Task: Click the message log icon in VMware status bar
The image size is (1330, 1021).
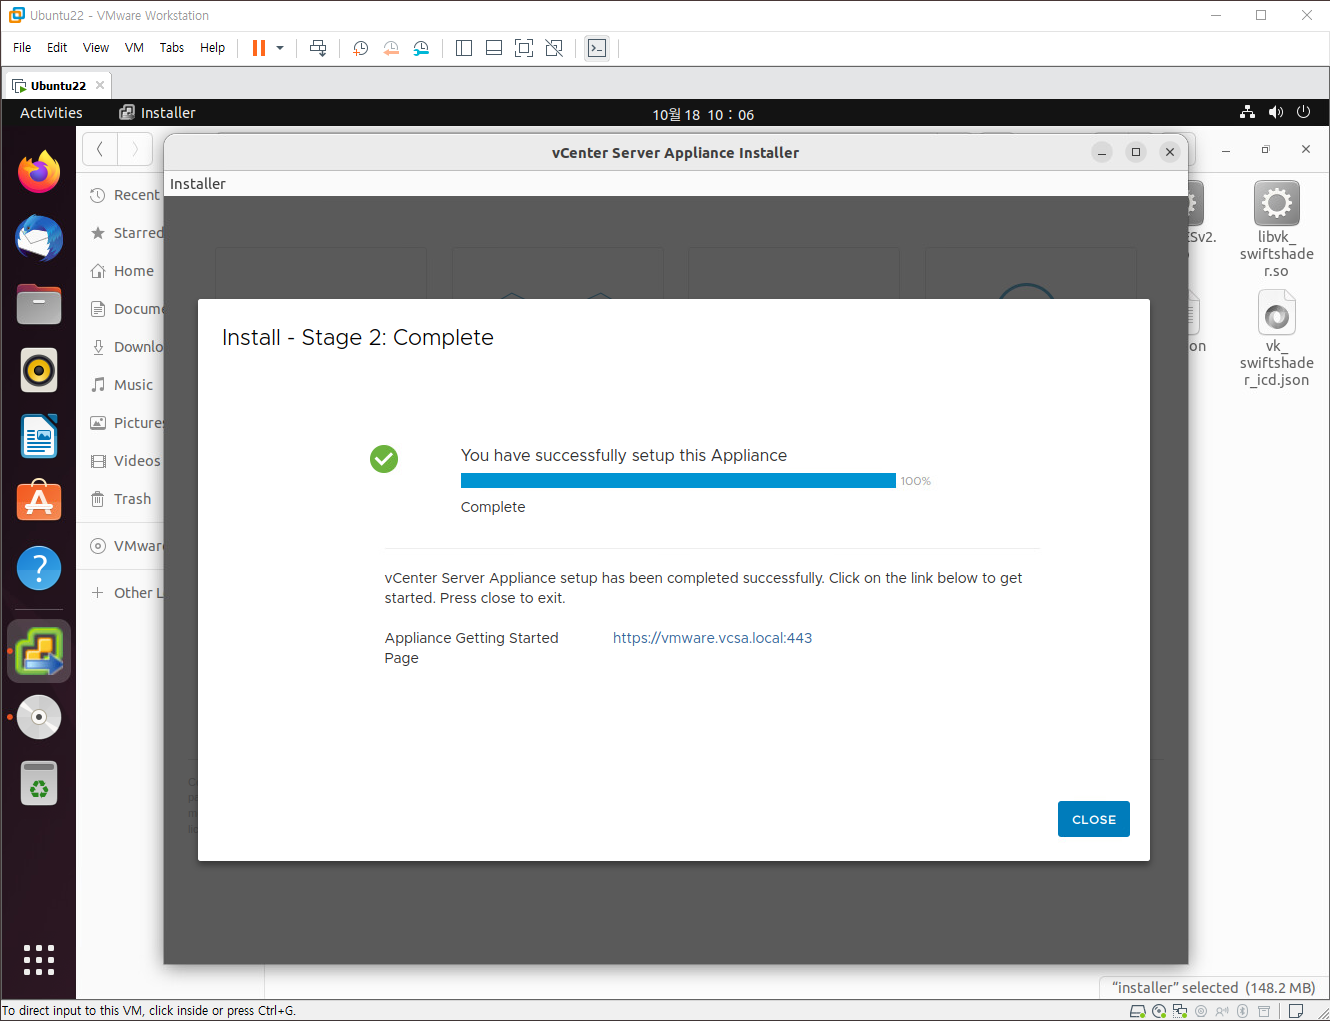Action: [1296, 1011]
